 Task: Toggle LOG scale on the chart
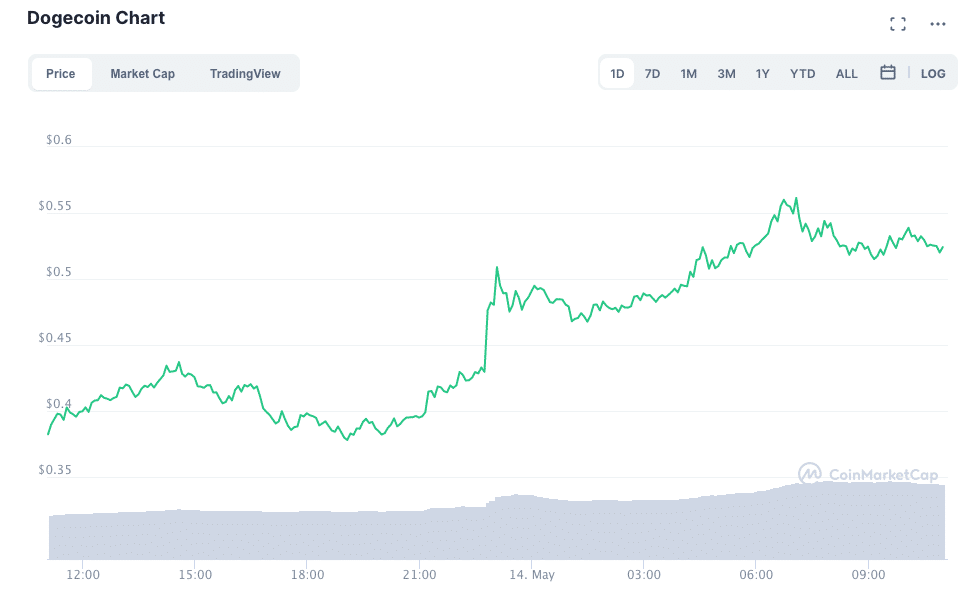click(x=932, y=73)
